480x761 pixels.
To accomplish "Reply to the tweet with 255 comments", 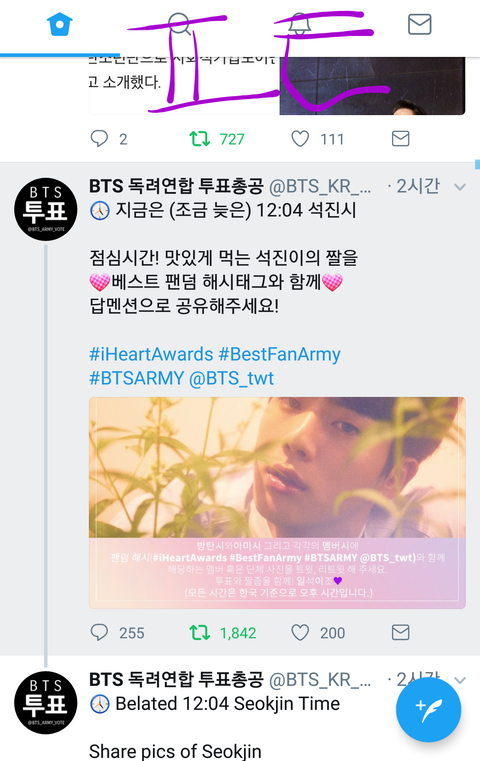I will [99, 632].
